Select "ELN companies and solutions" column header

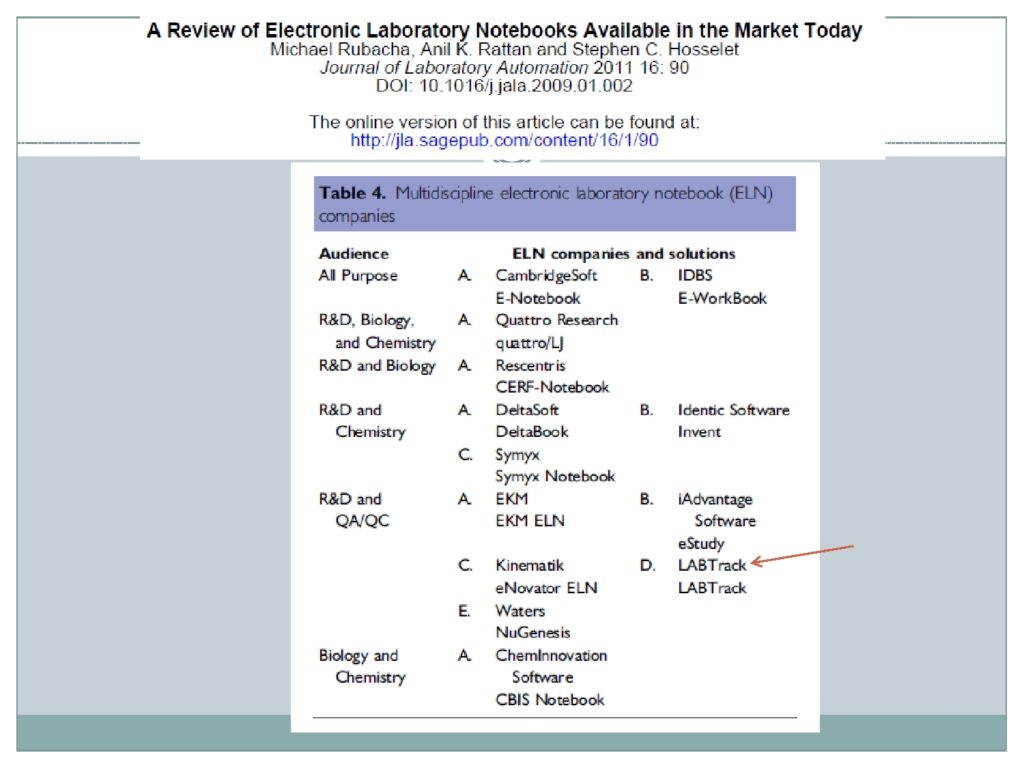624,253
